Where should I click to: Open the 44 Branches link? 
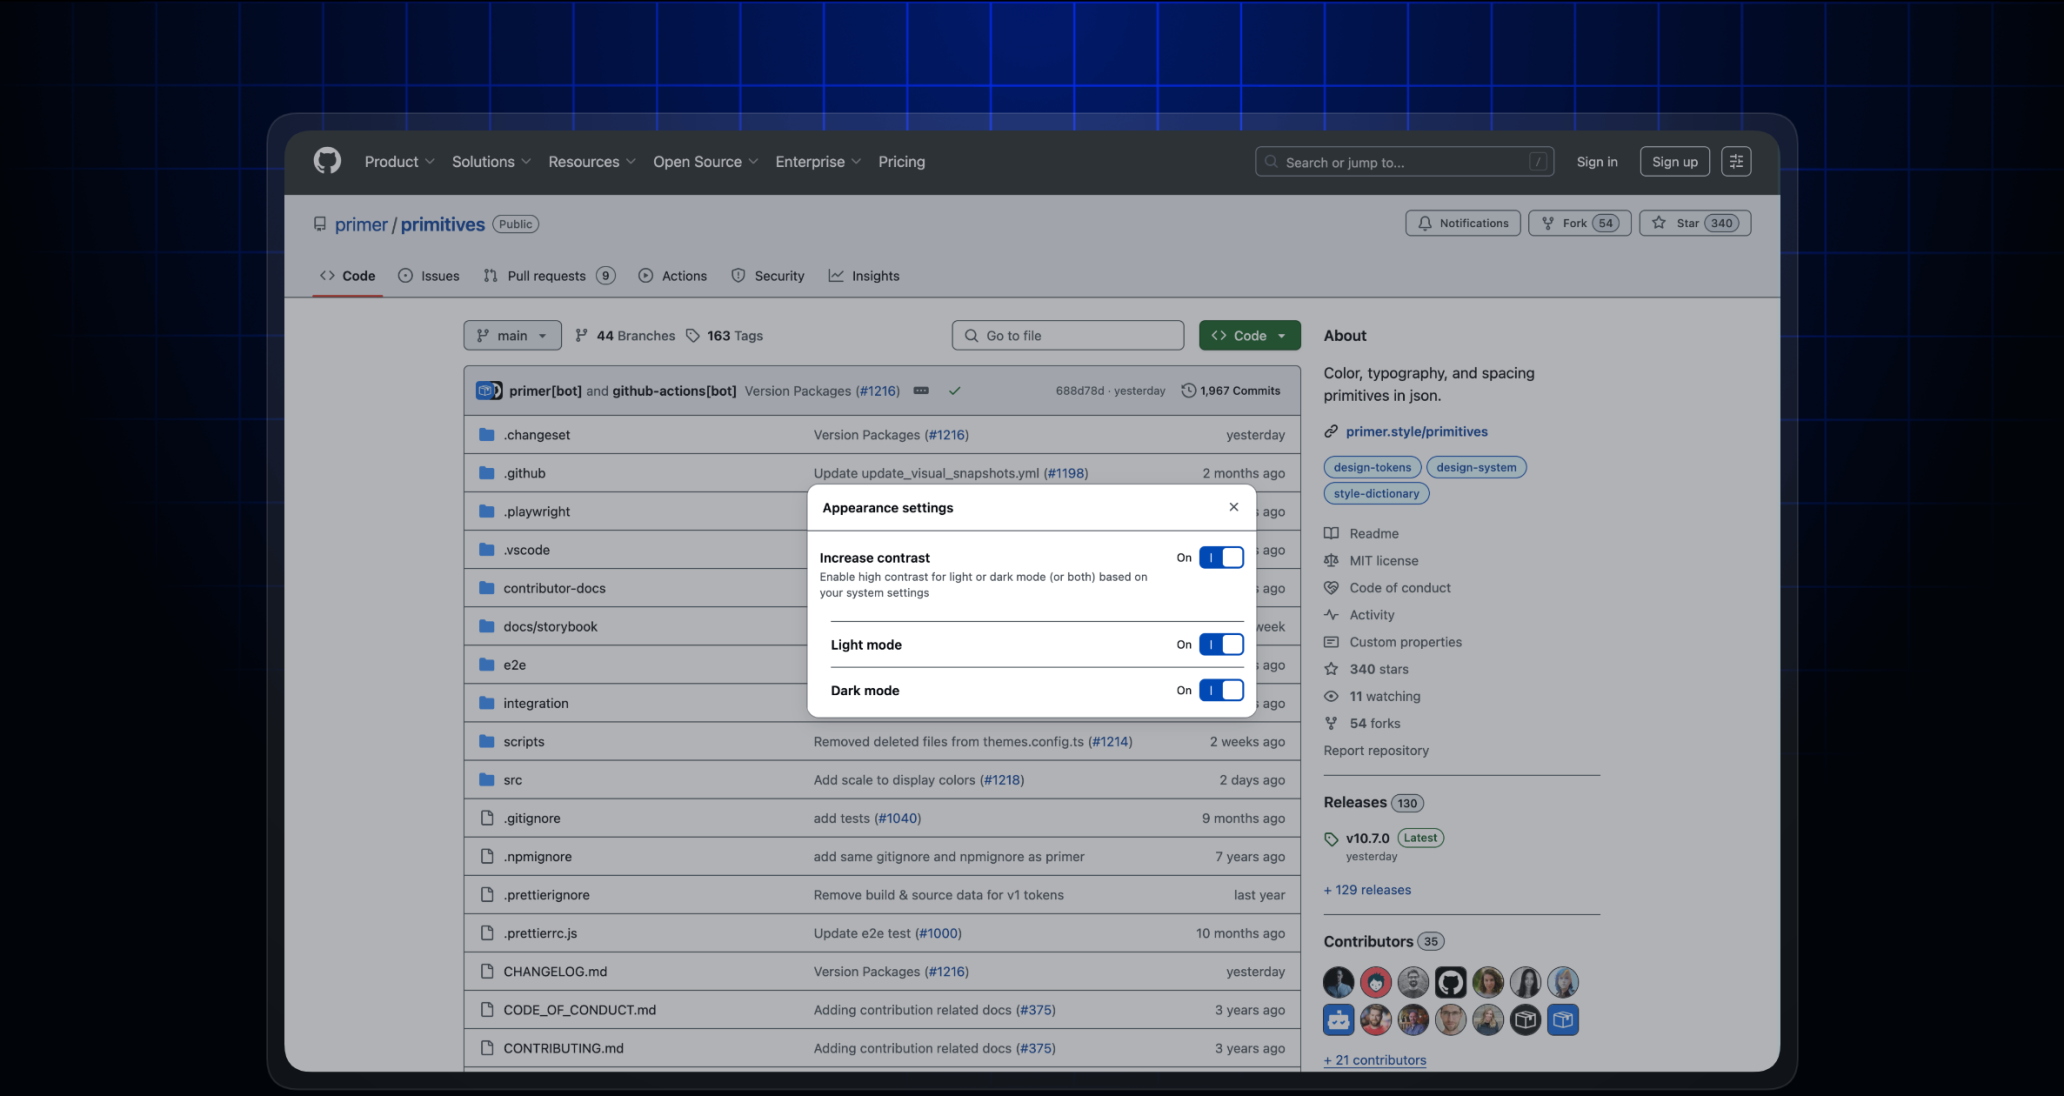click(x=625, y=336)
